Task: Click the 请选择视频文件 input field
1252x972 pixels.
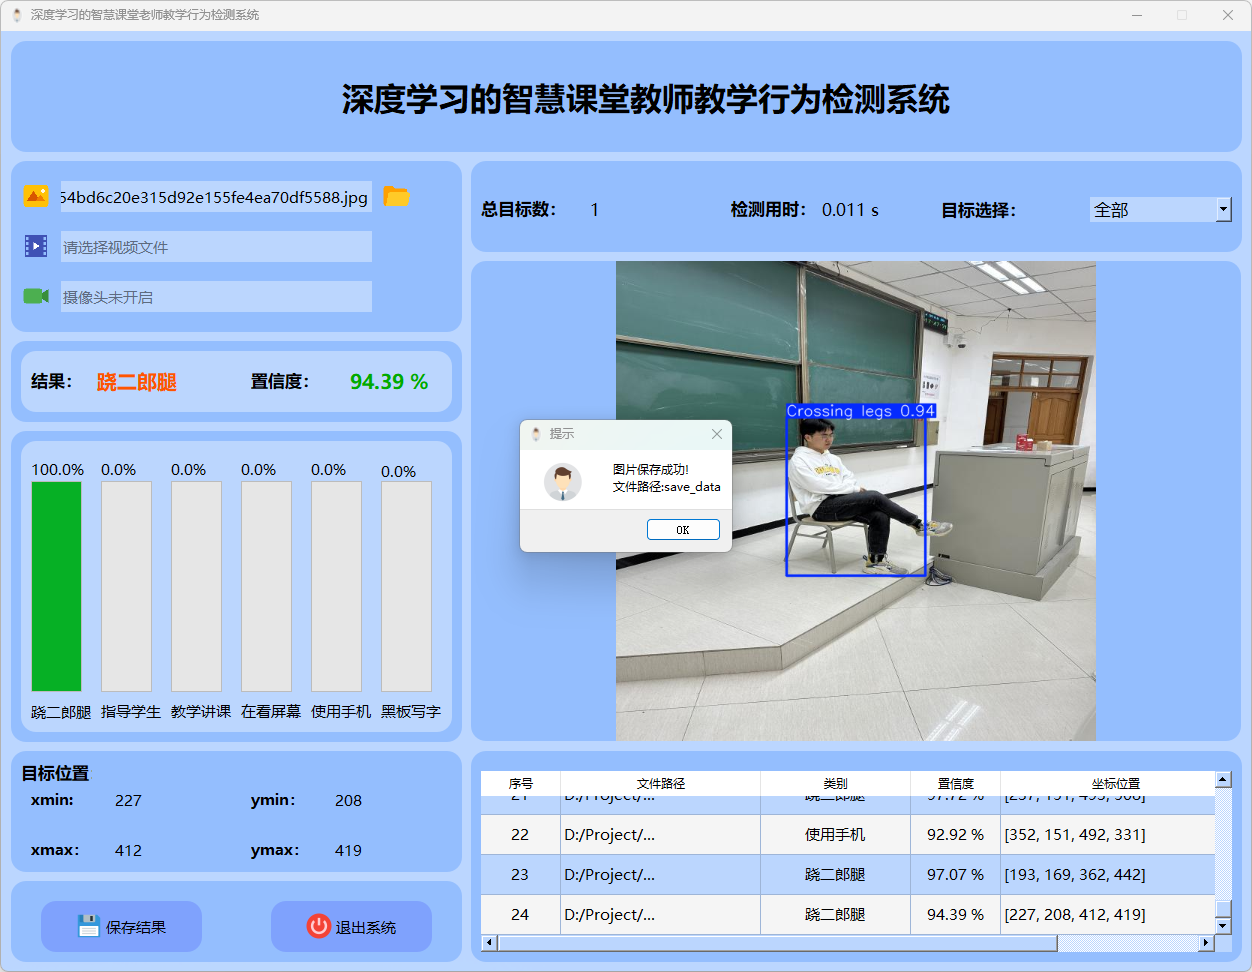Action: [216, 247]
